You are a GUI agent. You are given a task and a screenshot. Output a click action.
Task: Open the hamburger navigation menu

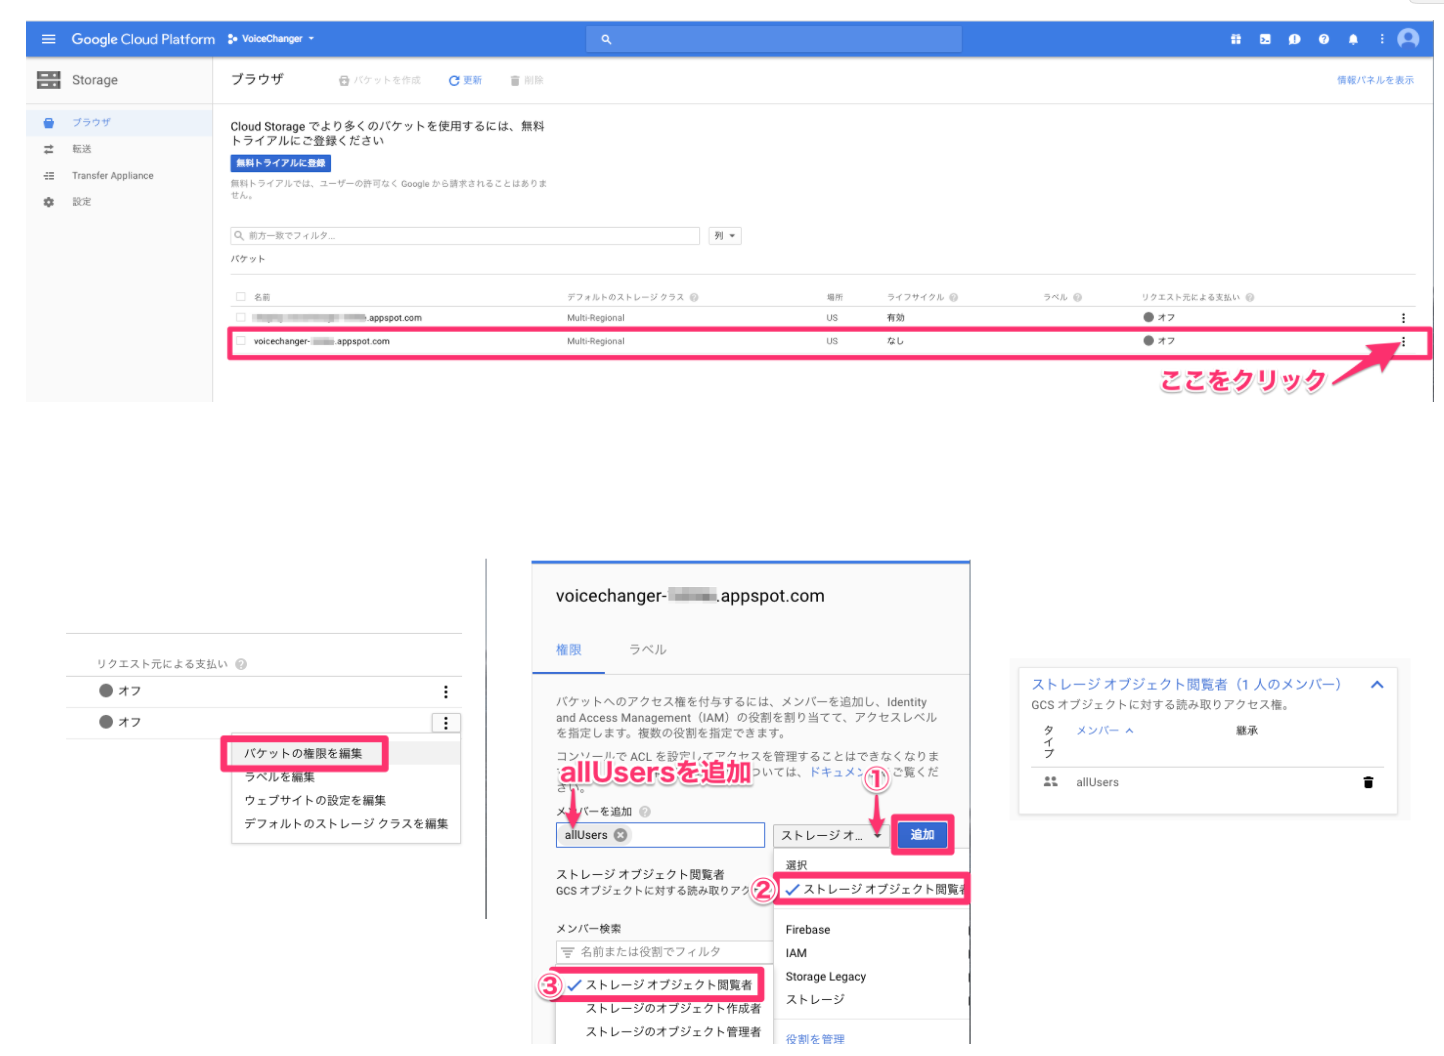[48, 39]
